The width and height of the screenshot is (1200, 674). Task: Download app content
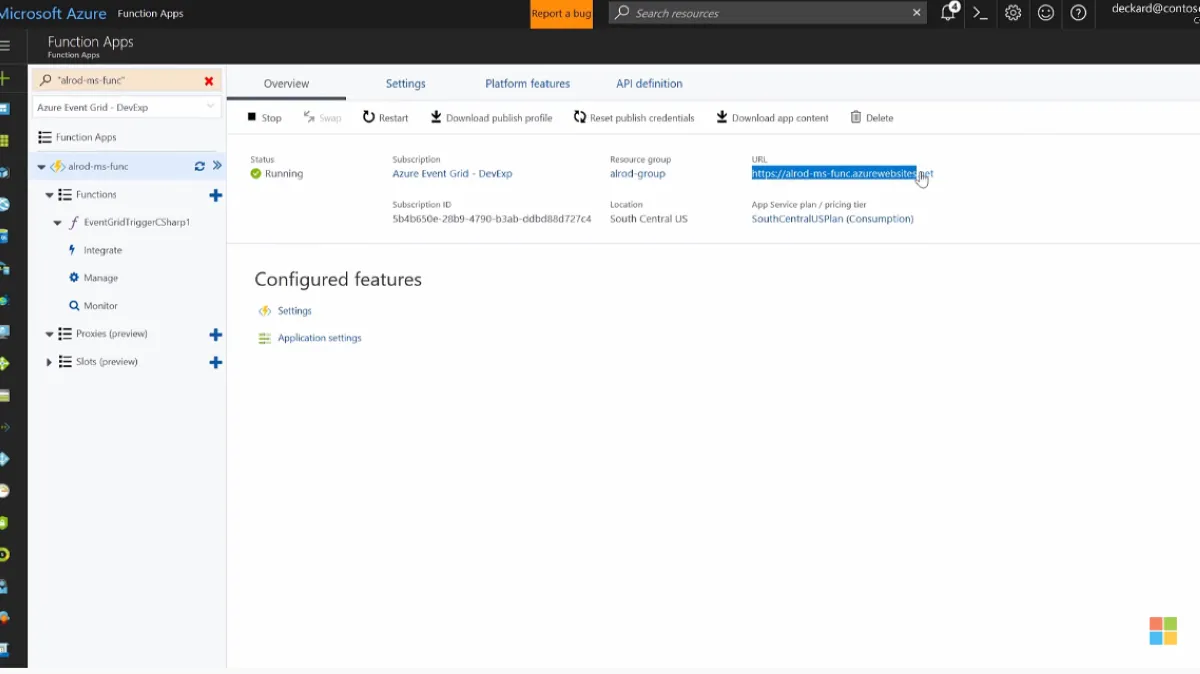[x=772, y=118]
